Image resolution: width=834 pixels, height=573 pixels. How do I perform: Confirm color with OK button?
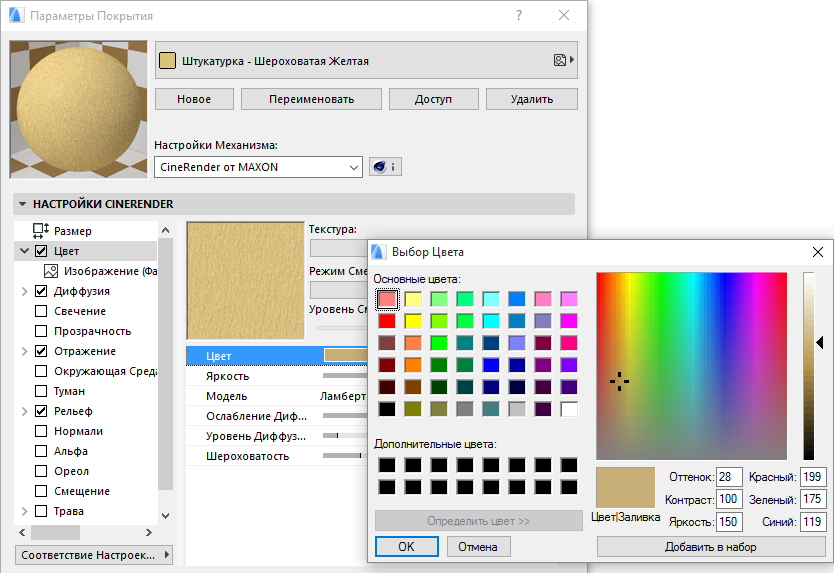coord(407,546)
